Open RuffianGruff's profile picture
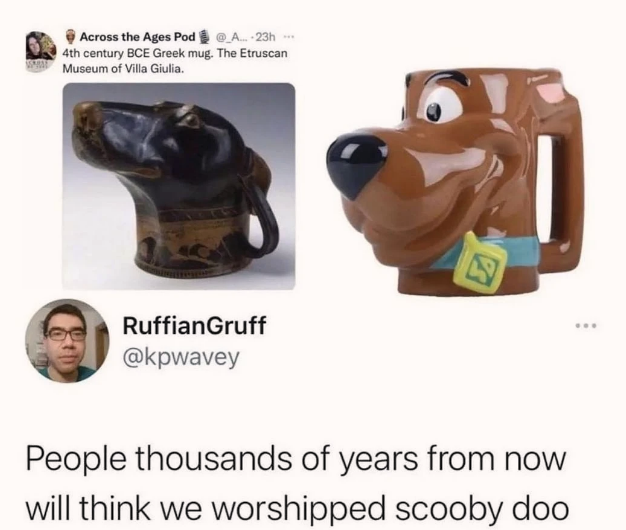 point(67,340)
